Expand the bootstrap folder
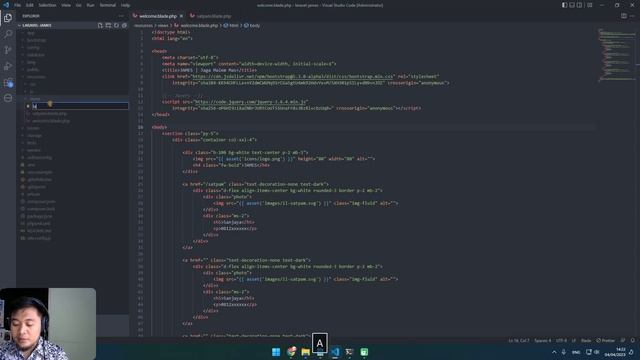This screenshot has width=640, height=360. tap(36, 40)
